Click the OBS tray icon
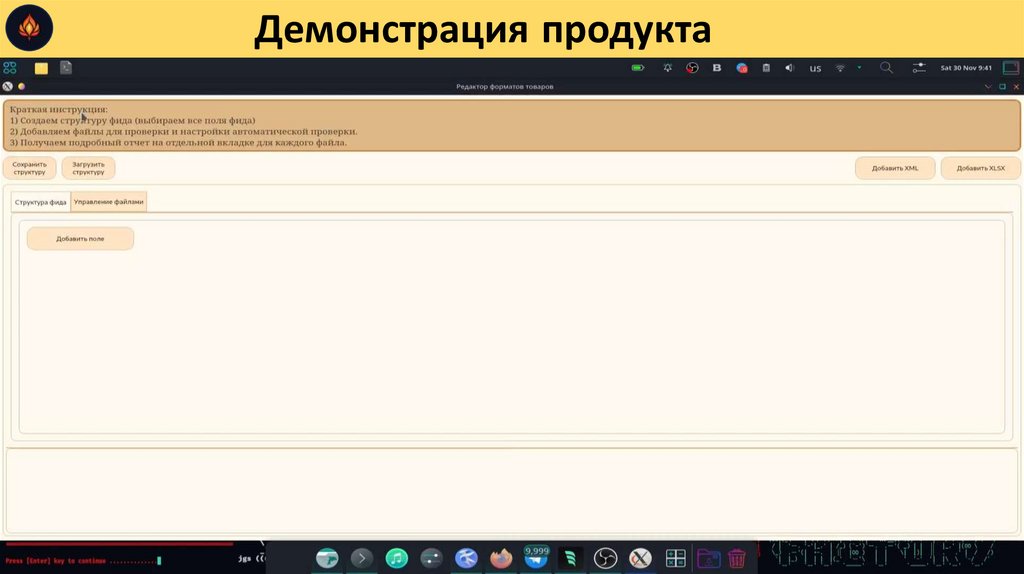 point(692,68)
